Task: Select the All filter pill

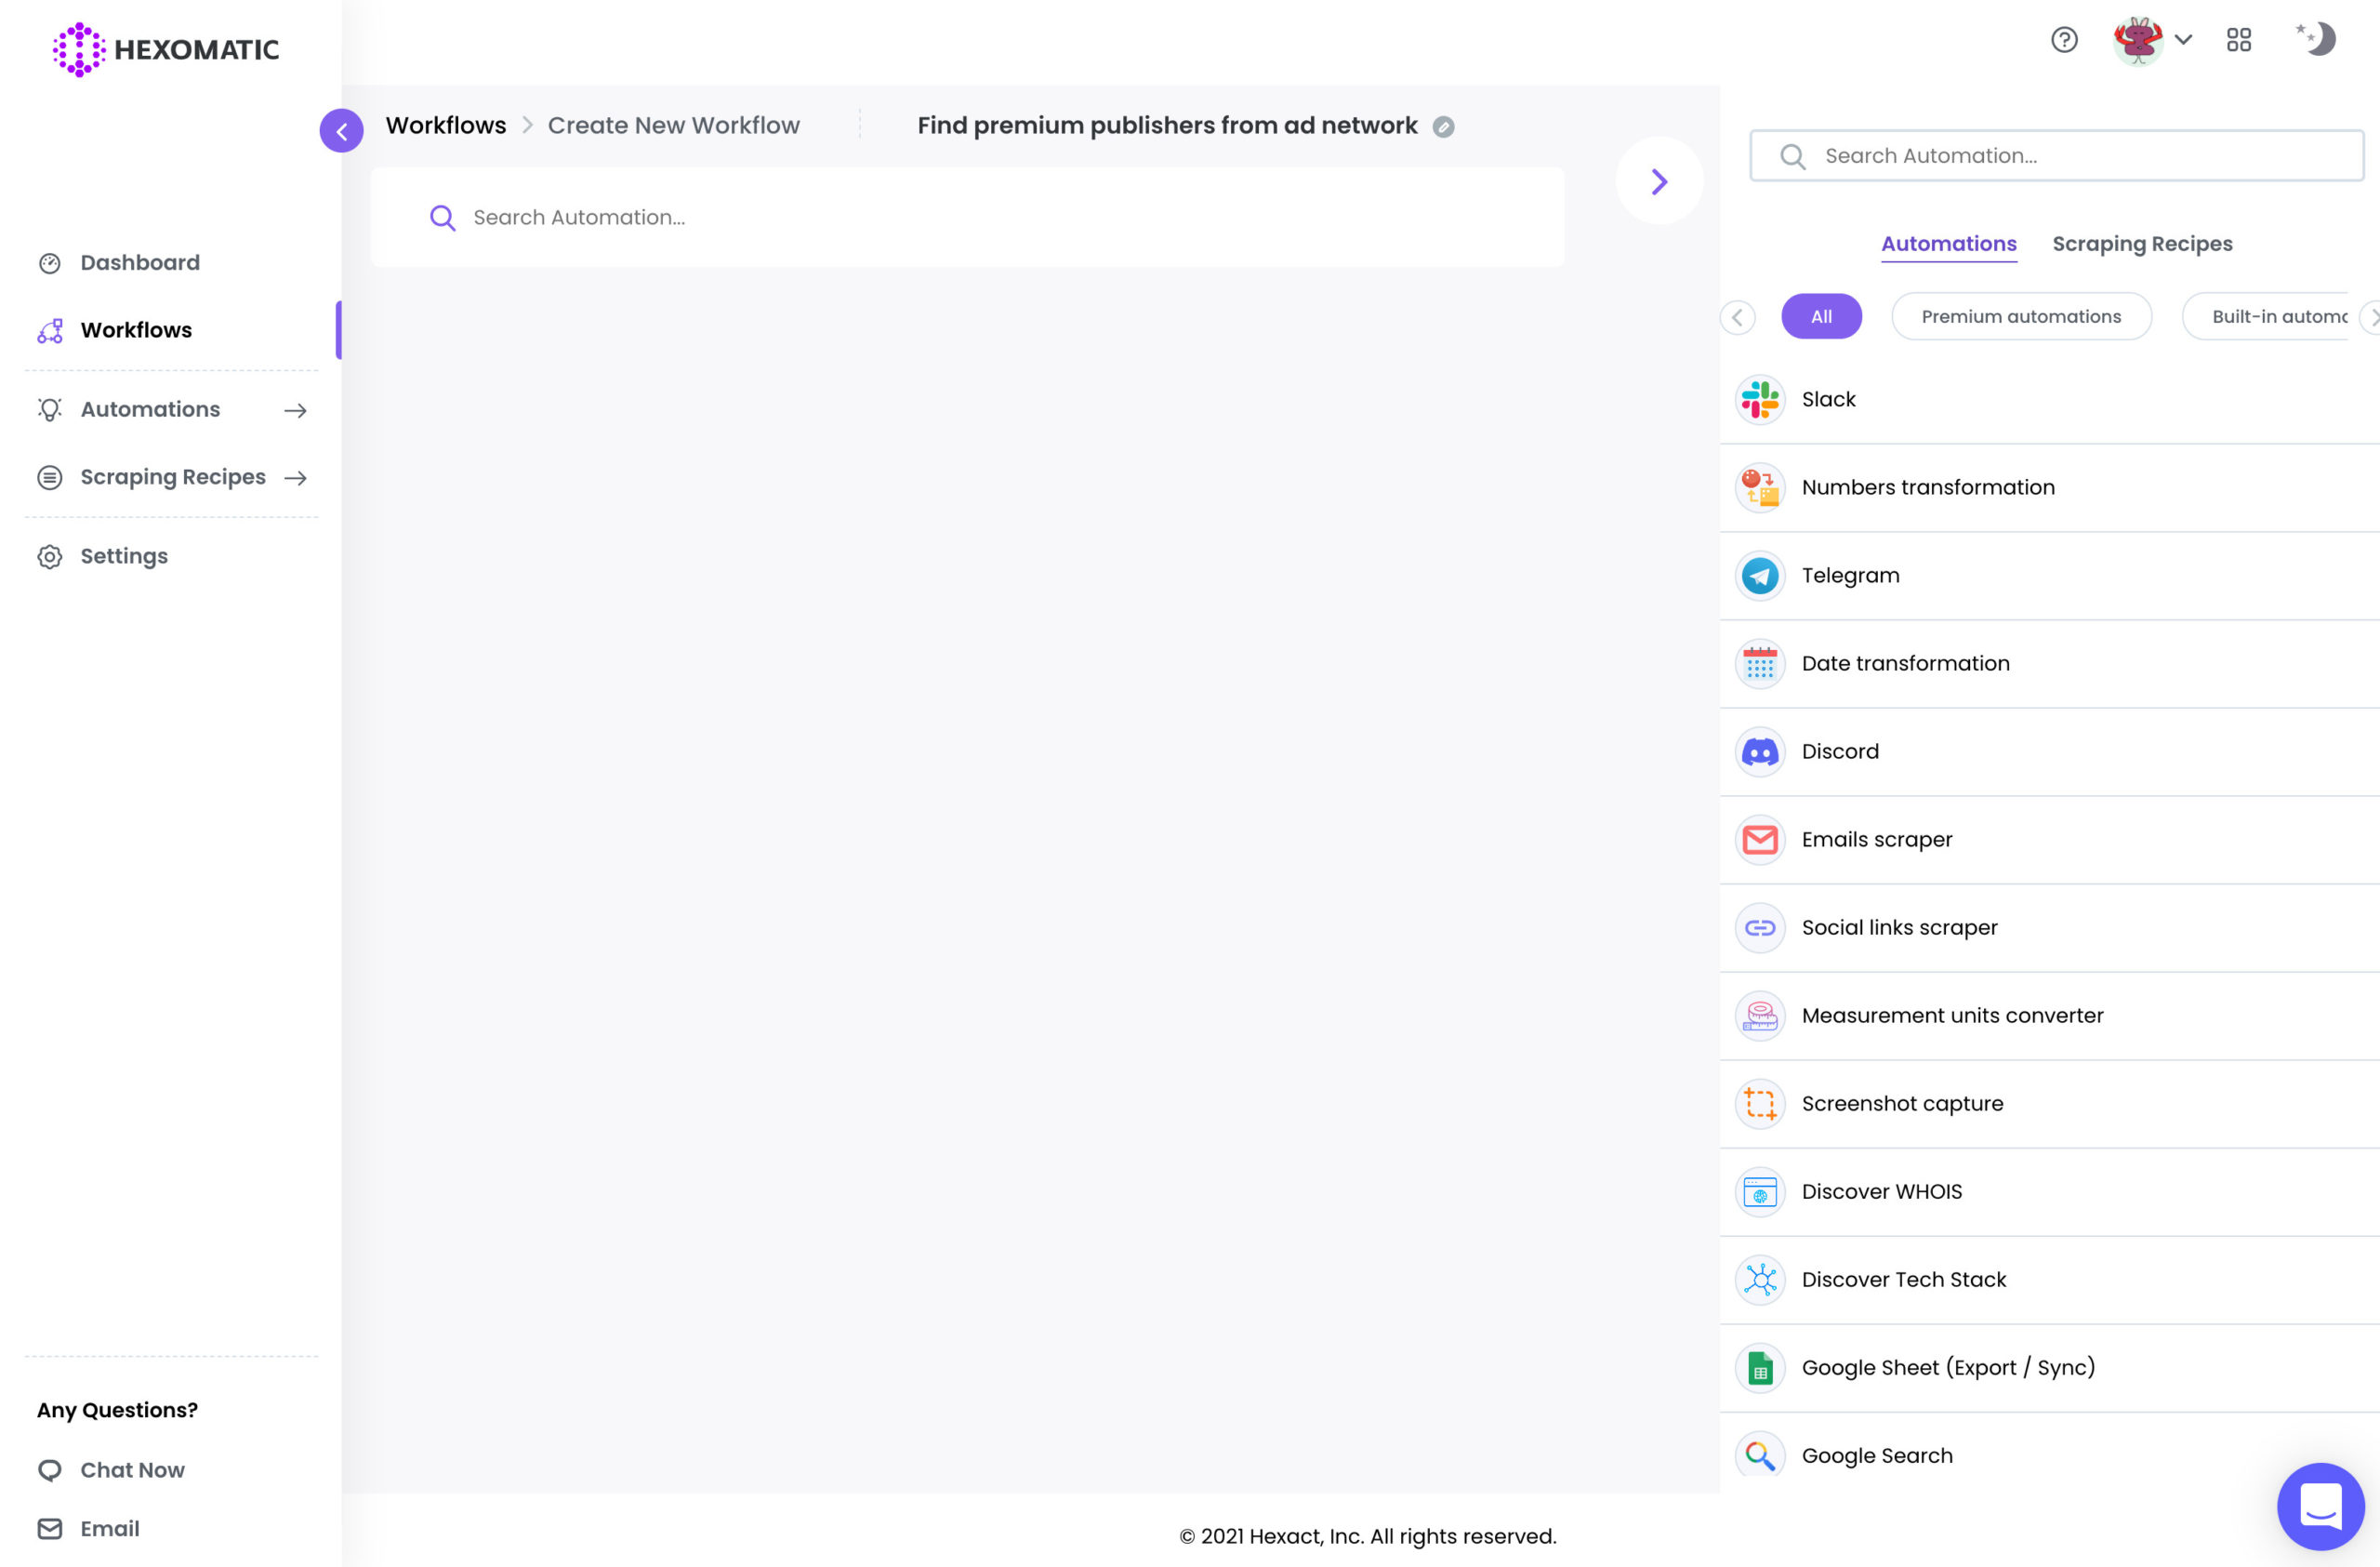Action: pyautogui.click(x=1821, y=317)
